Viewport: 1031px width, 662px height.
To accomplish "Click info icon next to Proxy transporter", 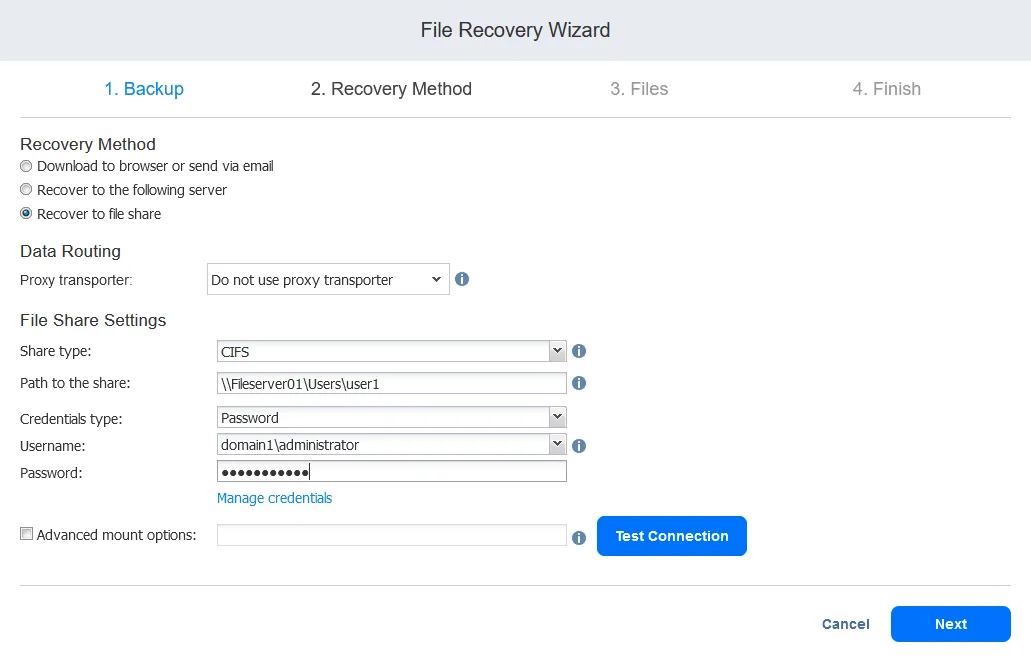I will tap(462, 280).
